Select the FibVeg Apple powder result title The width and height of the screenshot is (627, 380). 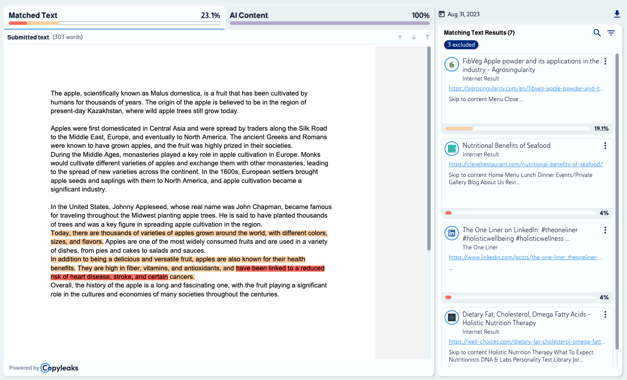pos(531,65)
